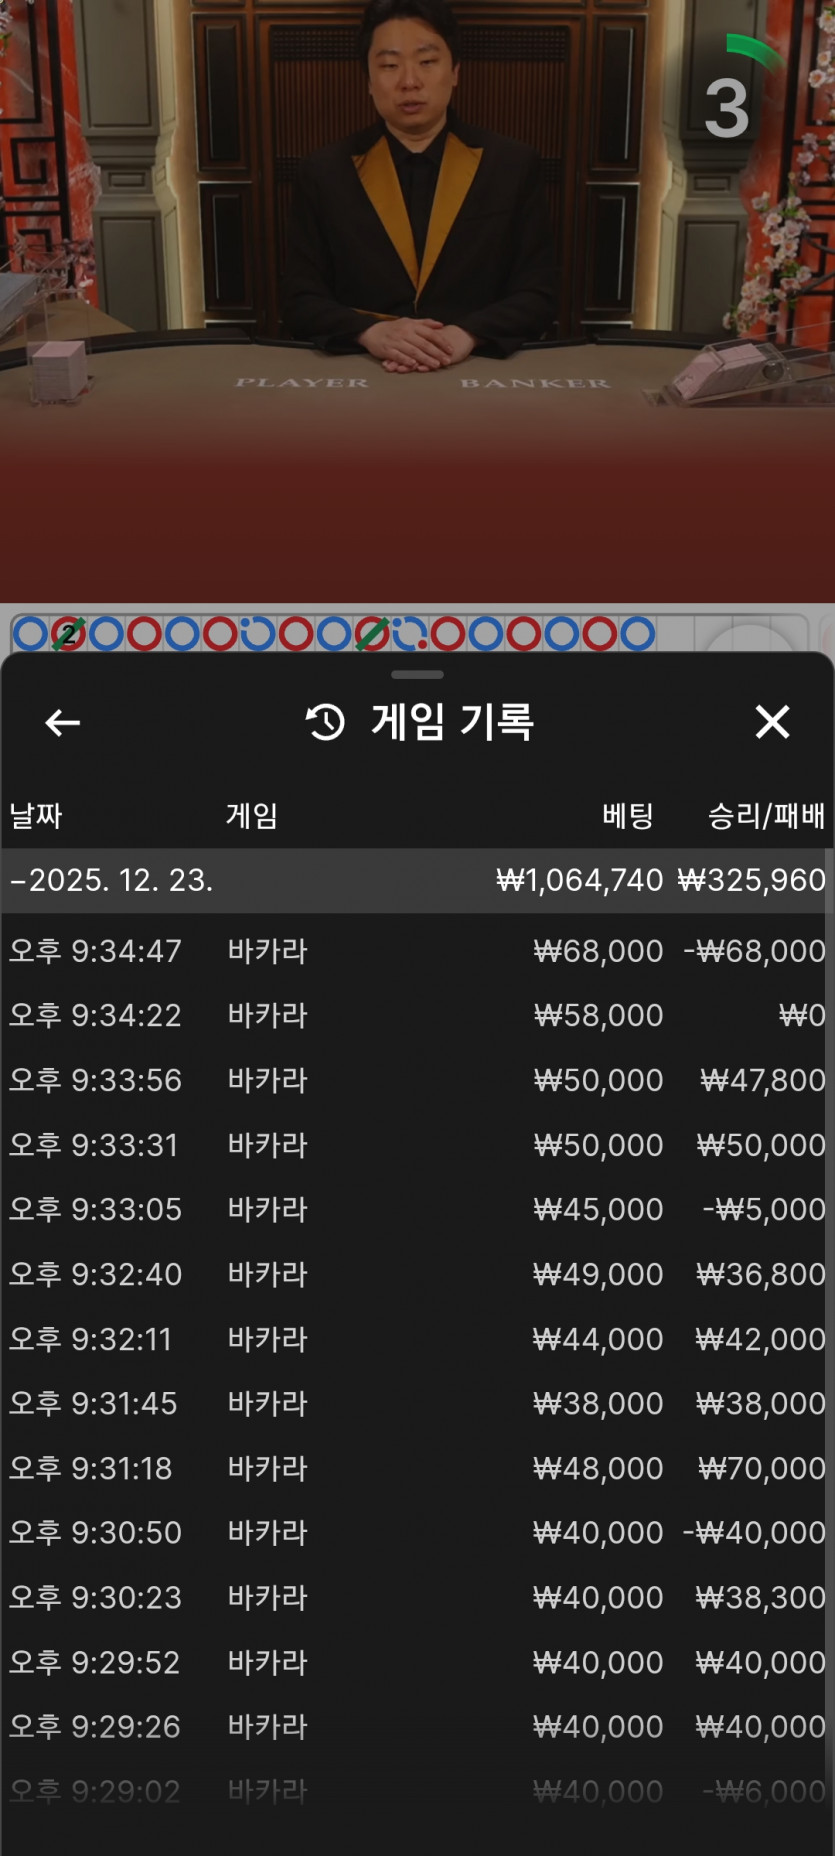The image size is (835, 1856).
Task: Open the 오후 9:31:18 round with ₩70,000 win
Action: point(417,1468)
